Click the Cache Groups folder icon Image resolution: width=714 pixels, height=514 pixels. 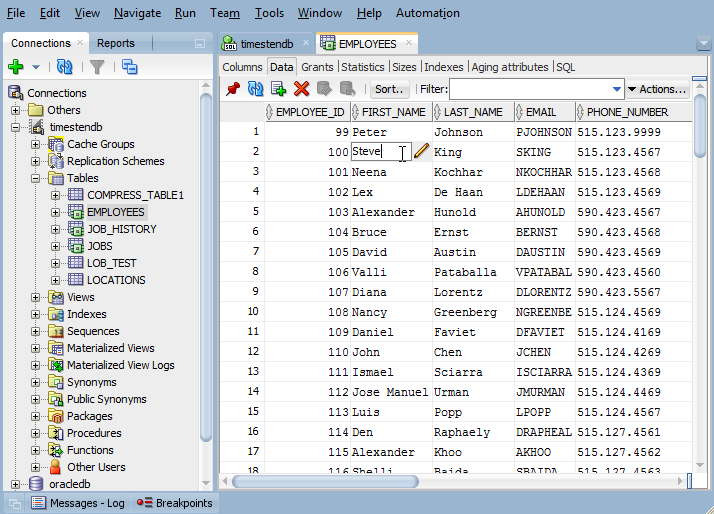(56, 144)
